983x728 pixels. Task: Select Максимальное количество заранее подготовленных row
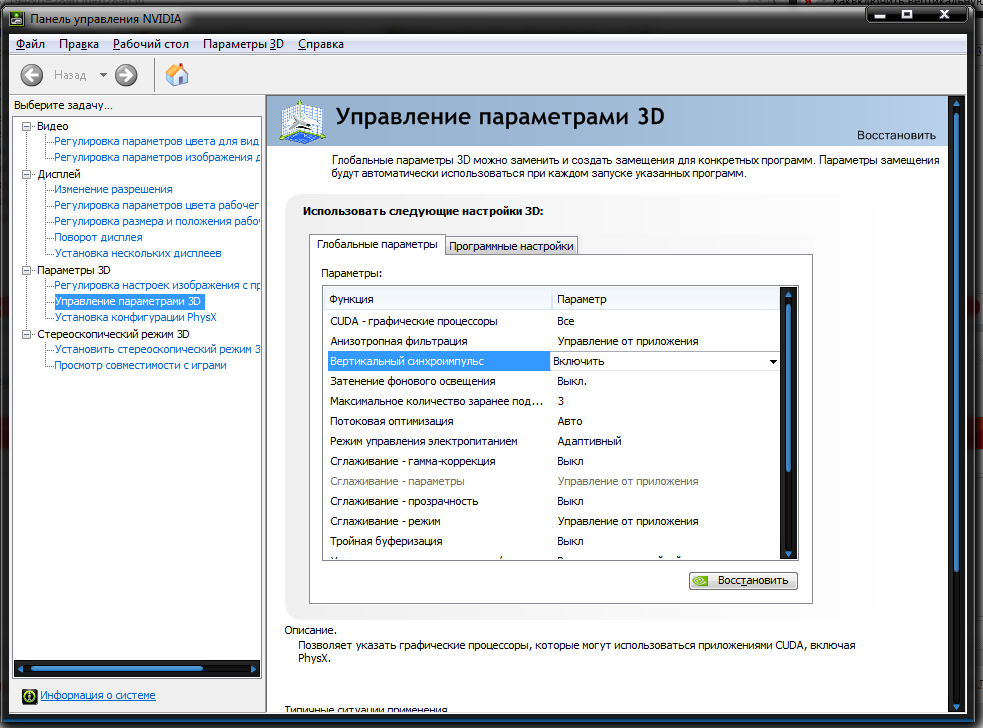pyautogui.click(x=552, y=401)
